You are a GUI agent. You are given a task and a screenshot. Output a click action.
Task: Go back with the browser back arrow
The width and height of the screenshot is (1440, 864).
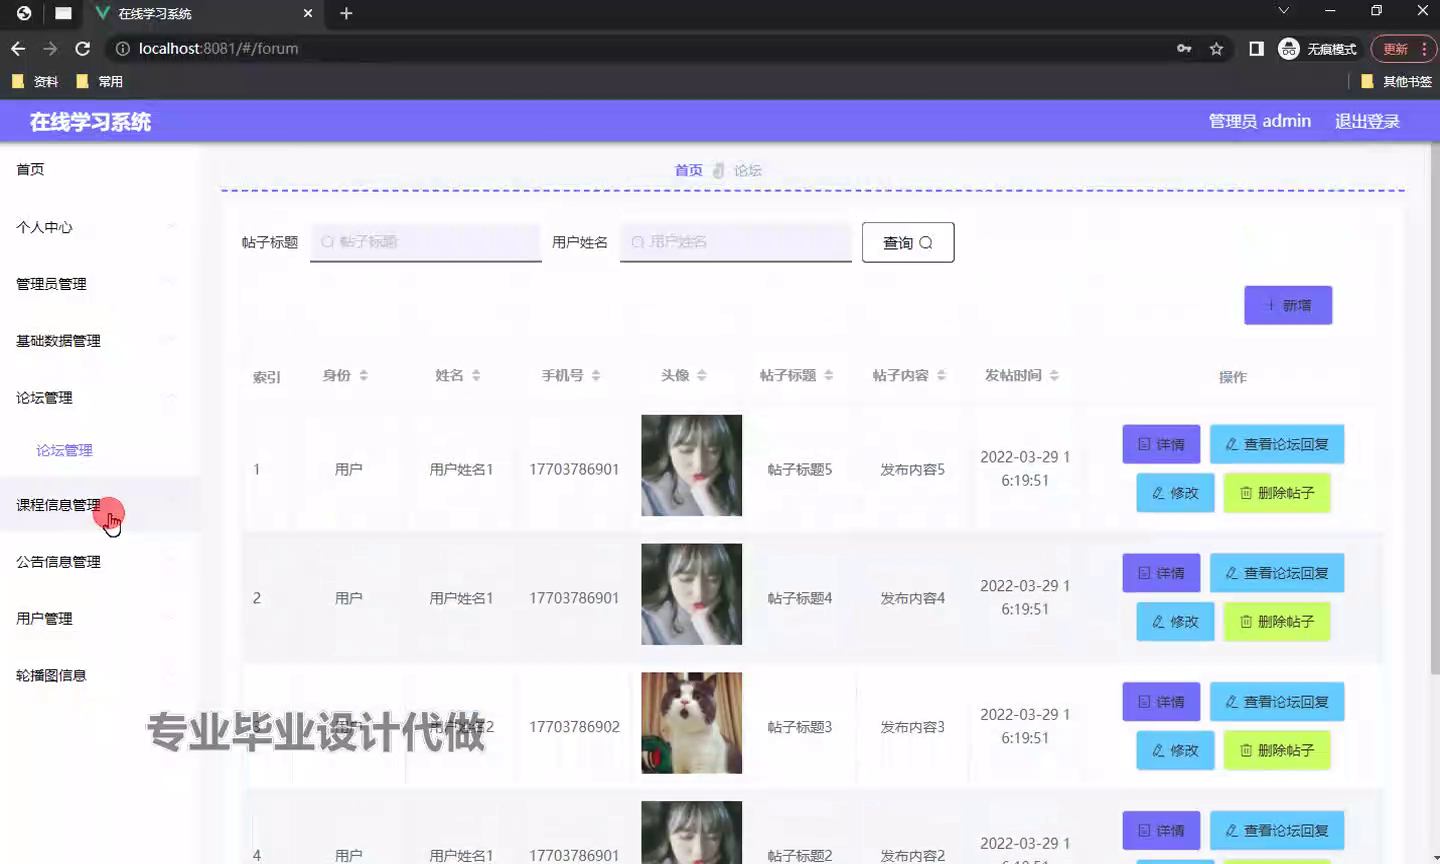click(x=18, y=48)
